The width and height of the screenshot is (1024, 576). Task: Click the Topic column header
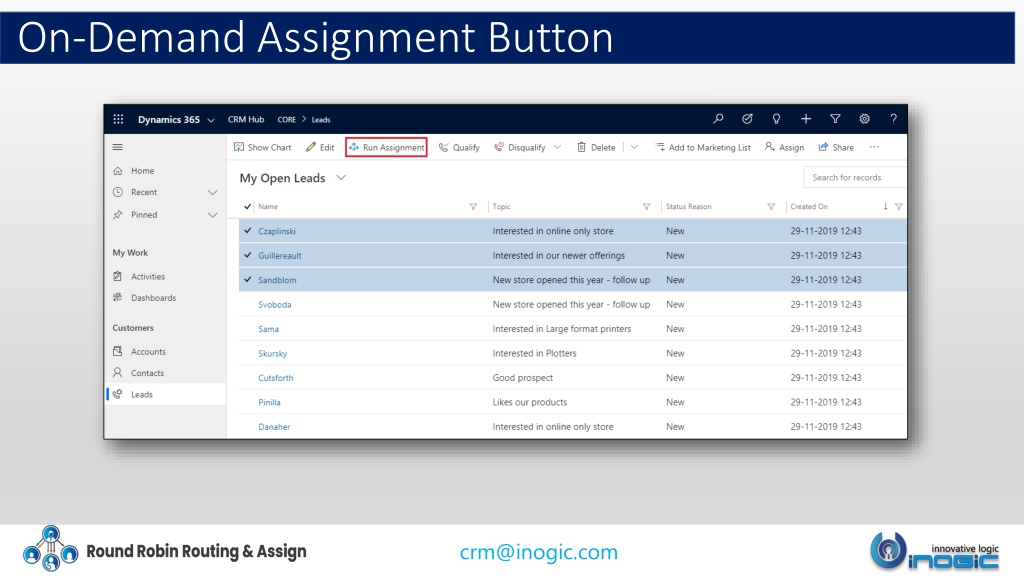tap(502, 206)
